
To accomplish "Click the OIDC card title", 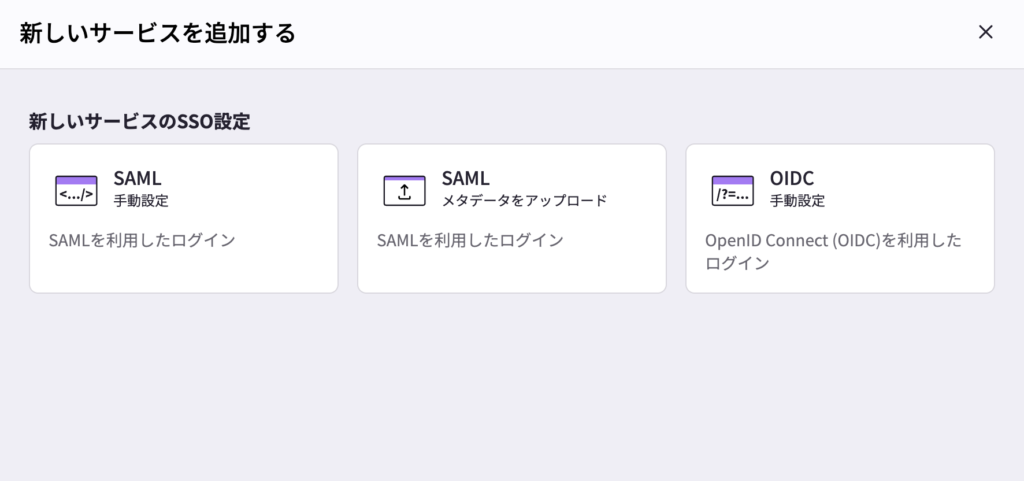I will point(792,178).
